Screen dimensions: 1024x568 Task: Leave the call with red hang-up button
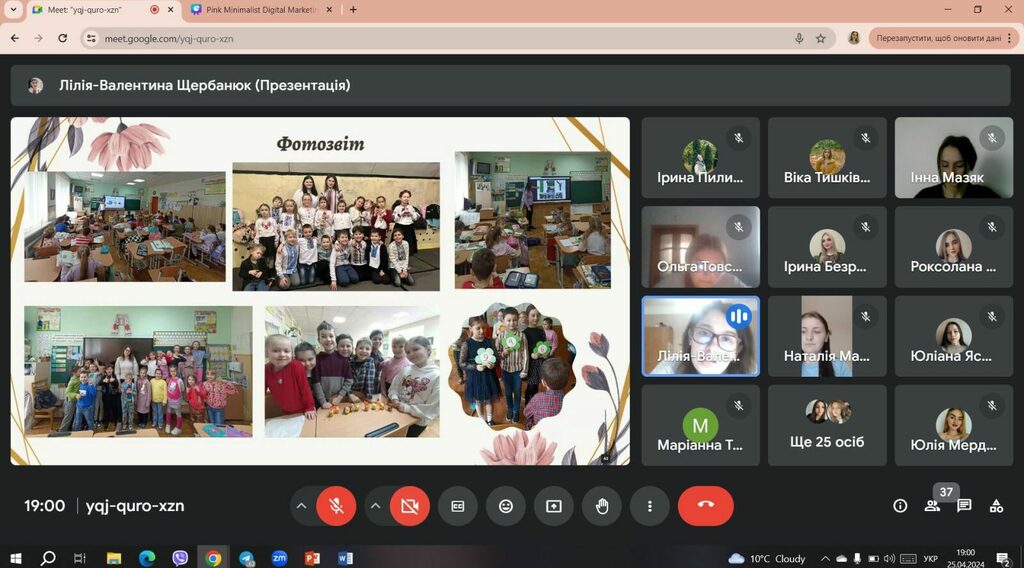pos(705,506)
